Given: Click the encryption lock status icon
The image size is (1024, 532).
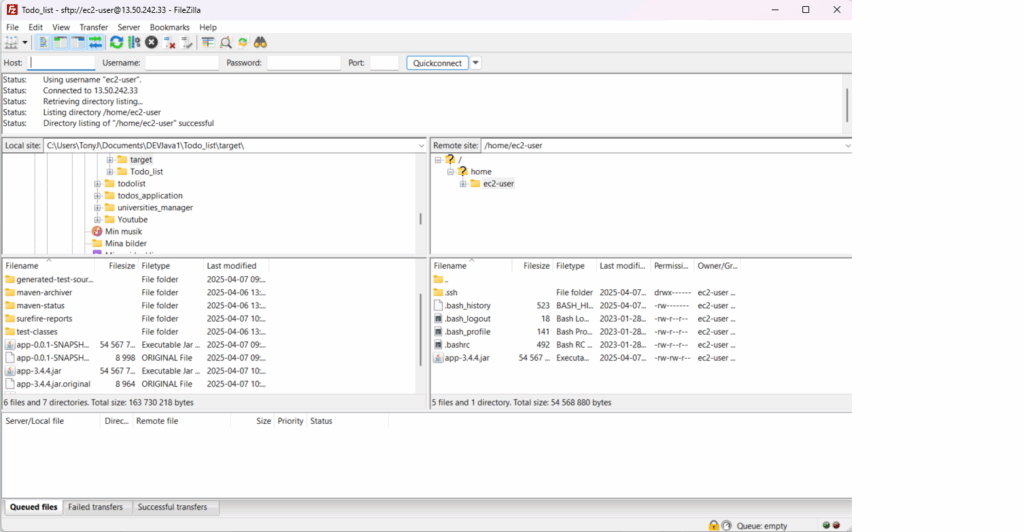Looking at the screenshot, I should click(713, 525).
